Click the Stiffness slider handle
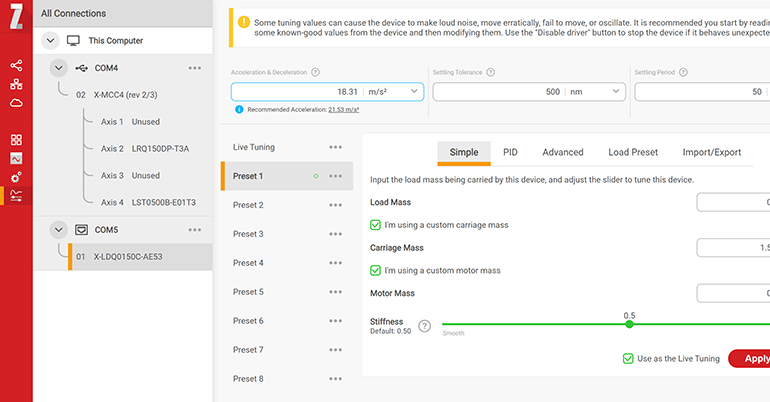Screen dimensions: 770x402 629,324
